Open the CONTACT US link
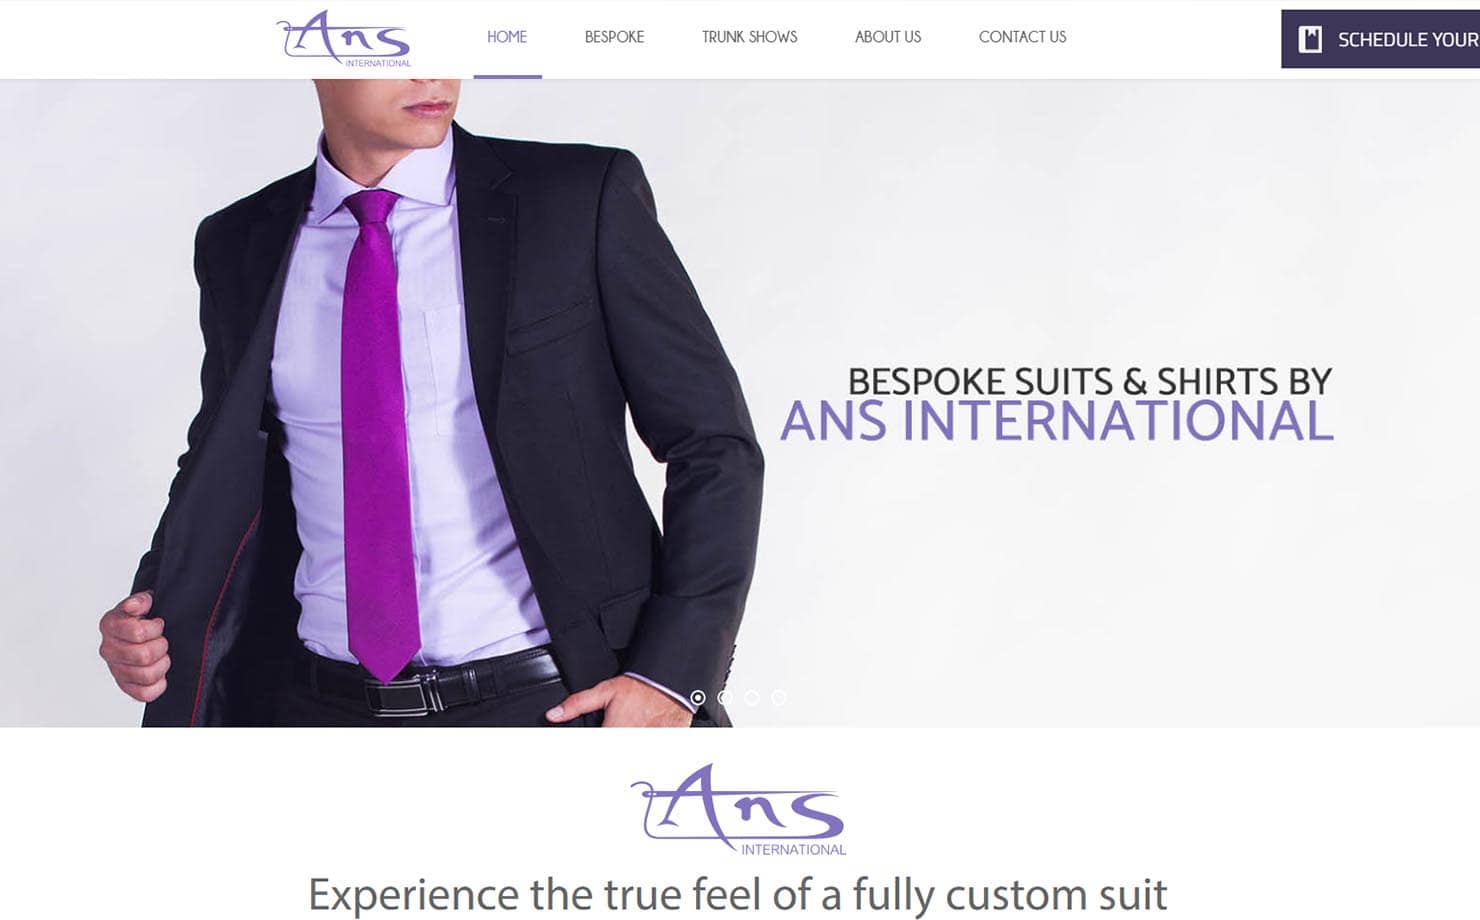Viewport: 1480px width, 920px height. coord(1022,37)
